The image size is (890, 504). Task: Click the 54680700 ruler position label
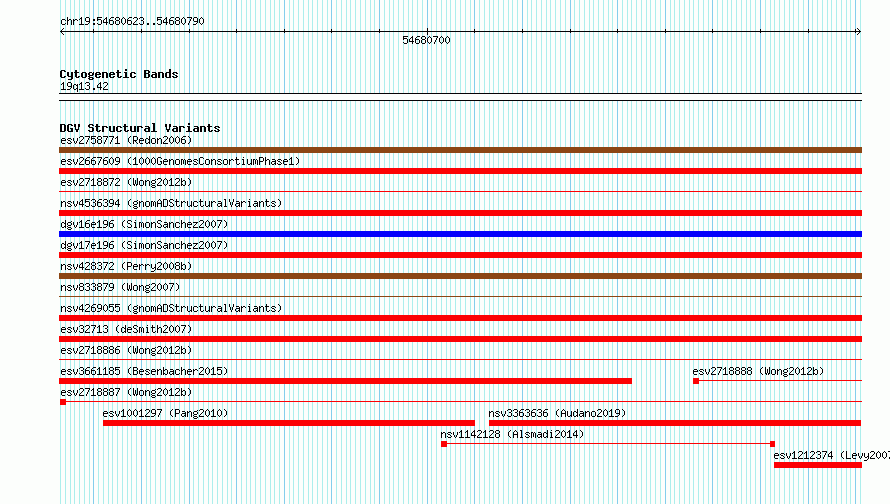(x=426, y=40)
